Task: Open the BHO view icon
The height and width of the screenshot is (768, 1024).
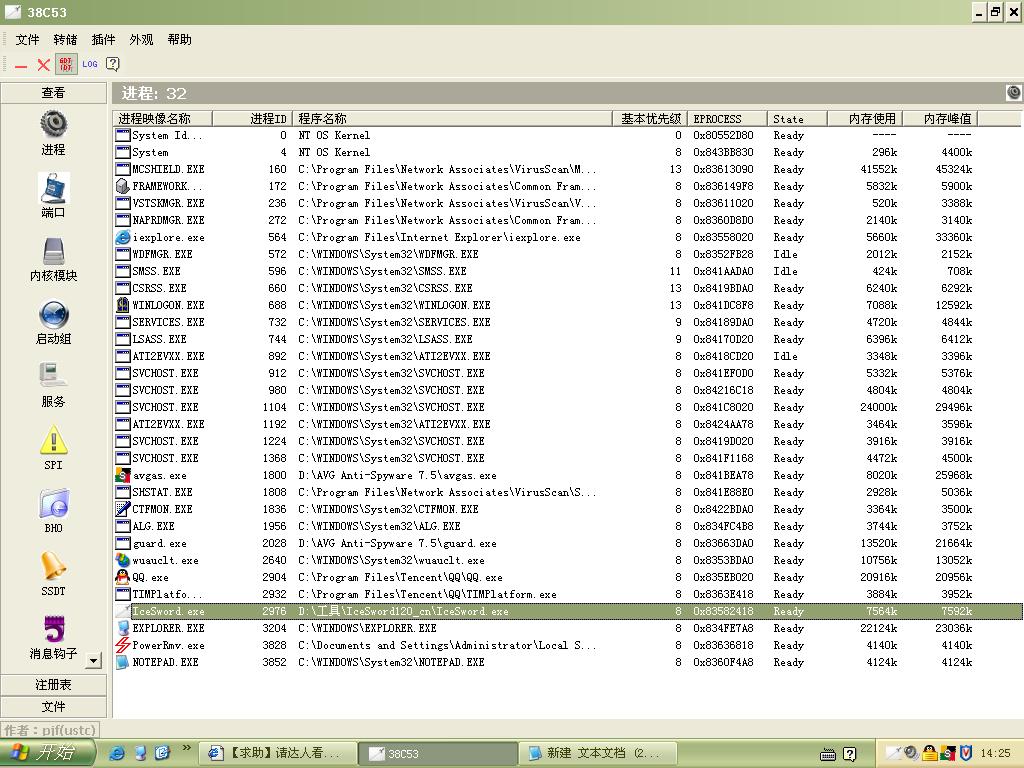Action: click(53, 504)
